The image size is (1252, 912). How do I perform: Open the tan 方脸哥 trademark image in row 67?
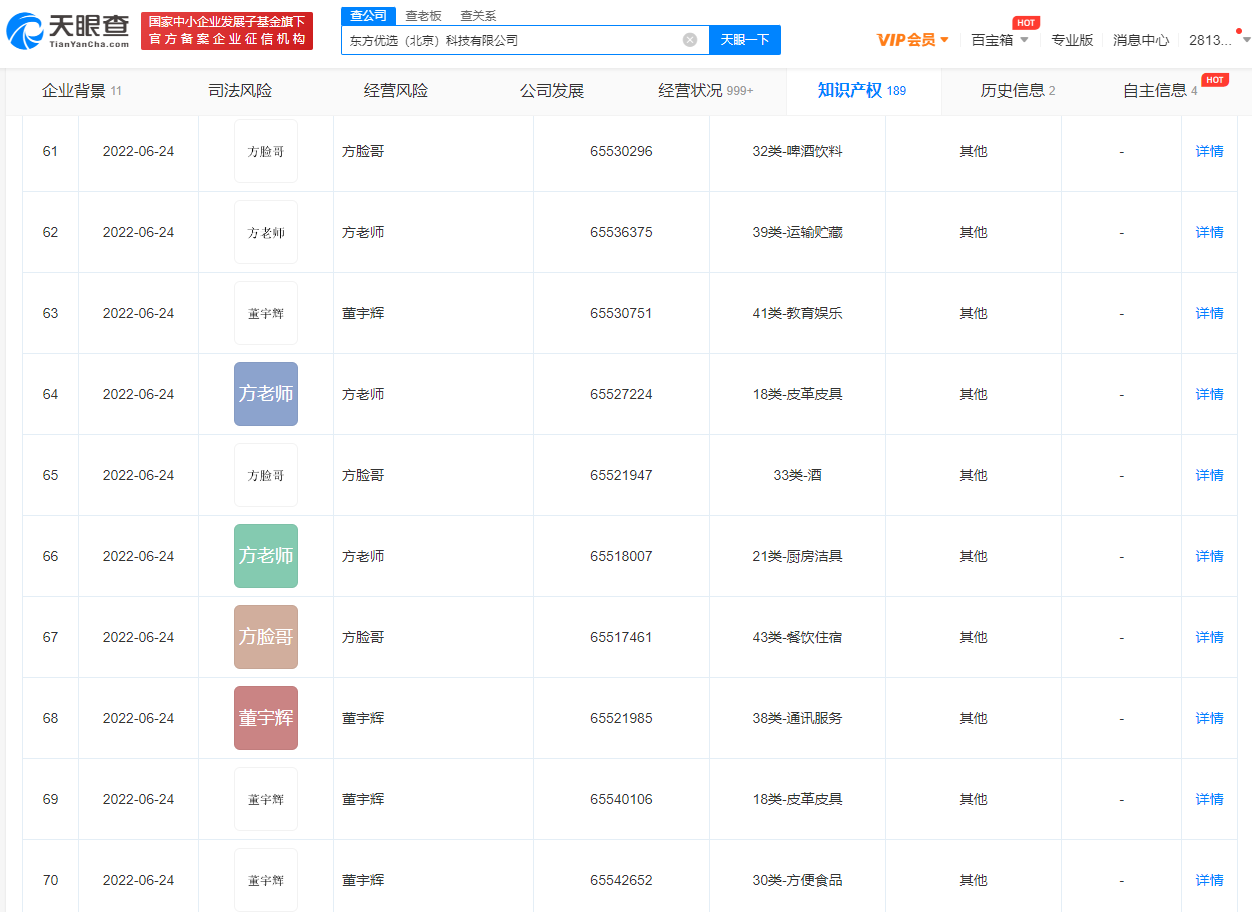(266, 637)
